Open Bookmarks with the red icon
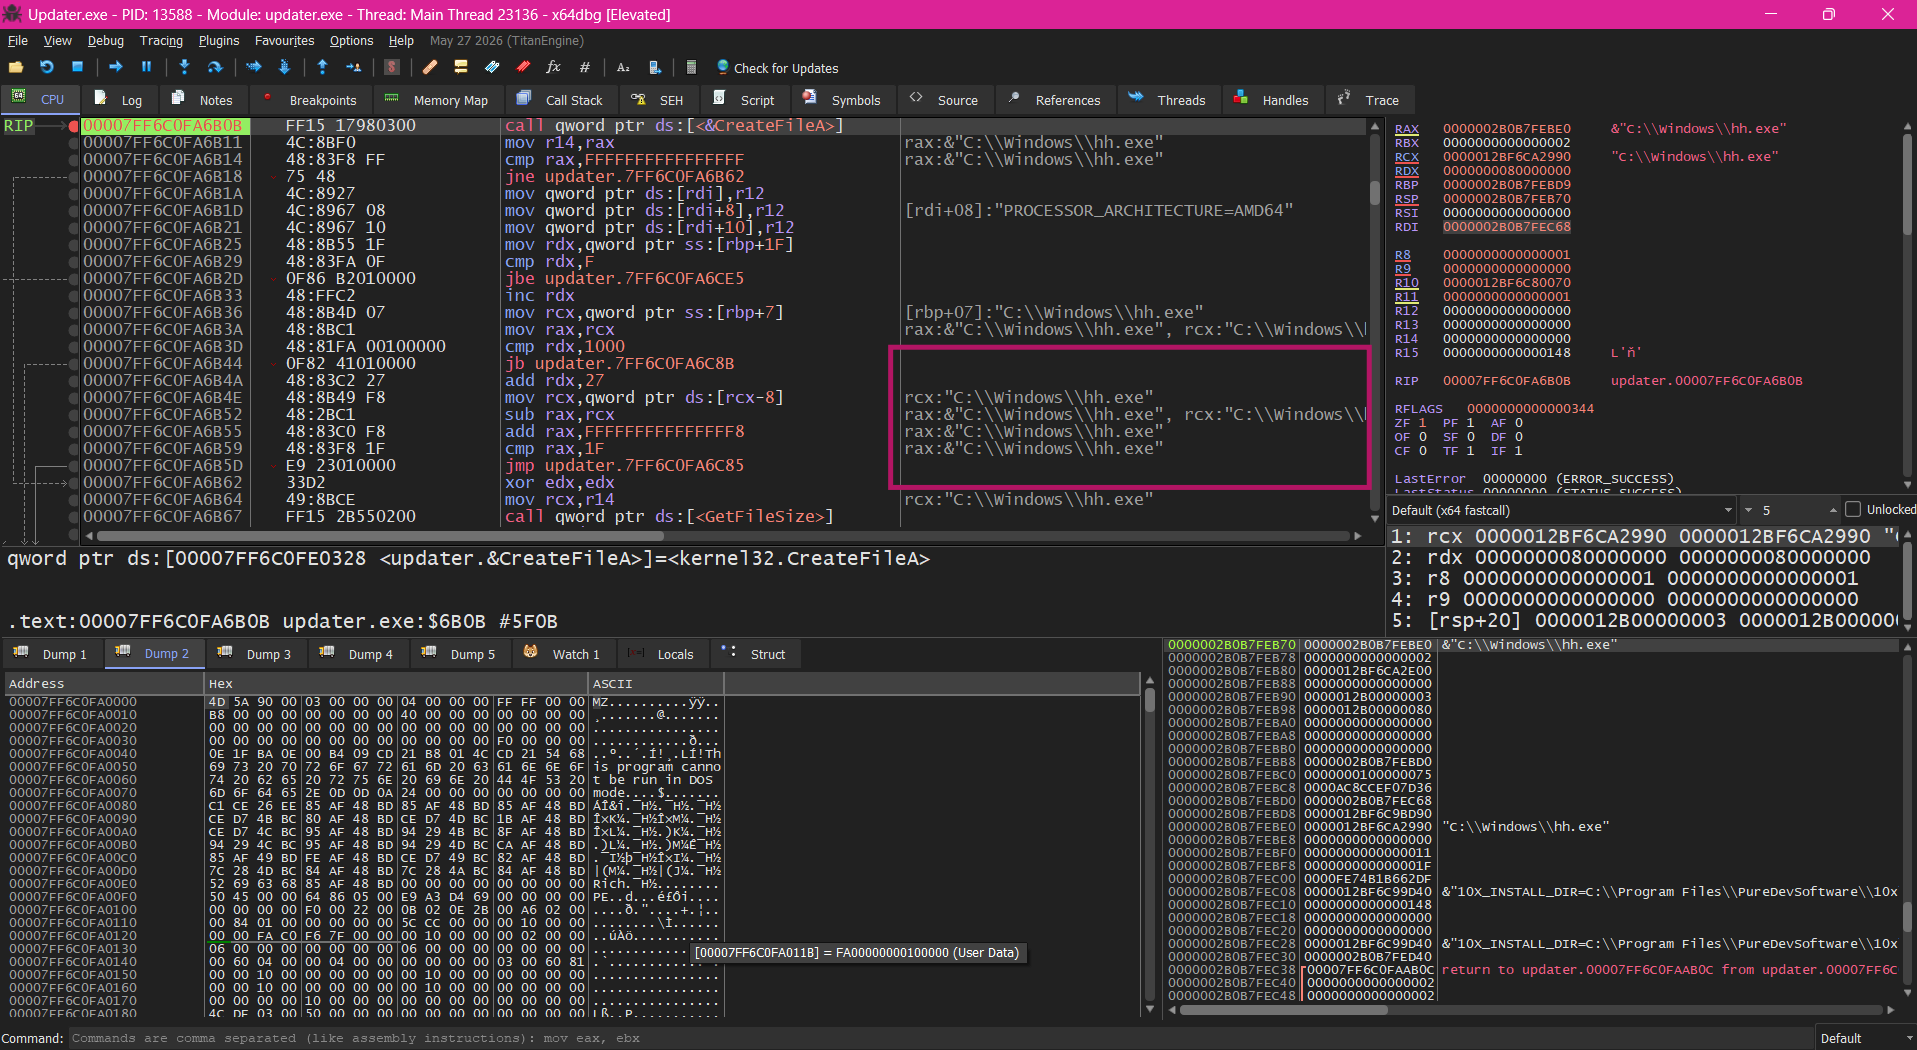1917x1050 pixels. pyautogui.click(x=523, y=67)
